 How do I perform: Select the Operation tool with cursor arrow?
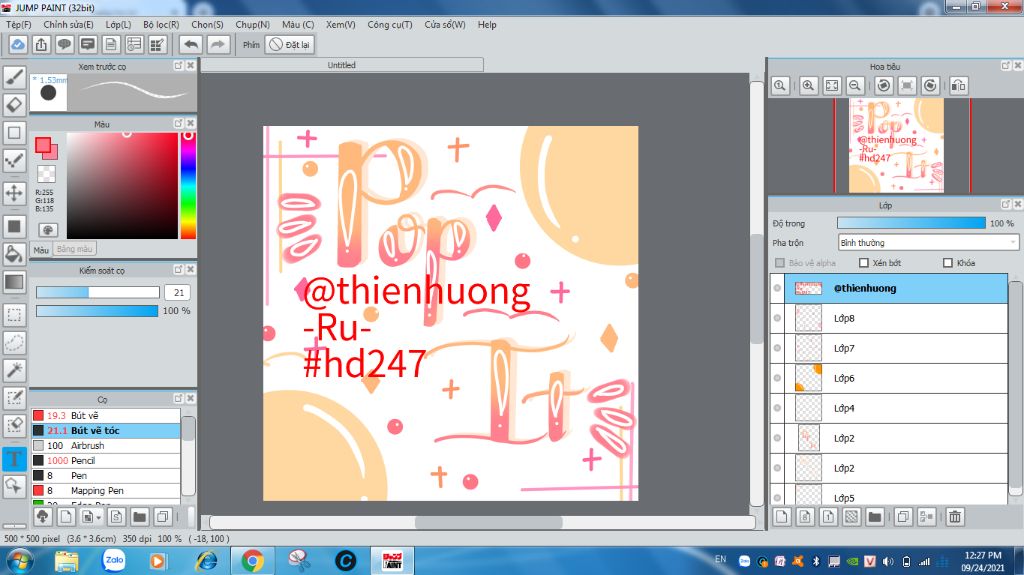tap(14, 486)
